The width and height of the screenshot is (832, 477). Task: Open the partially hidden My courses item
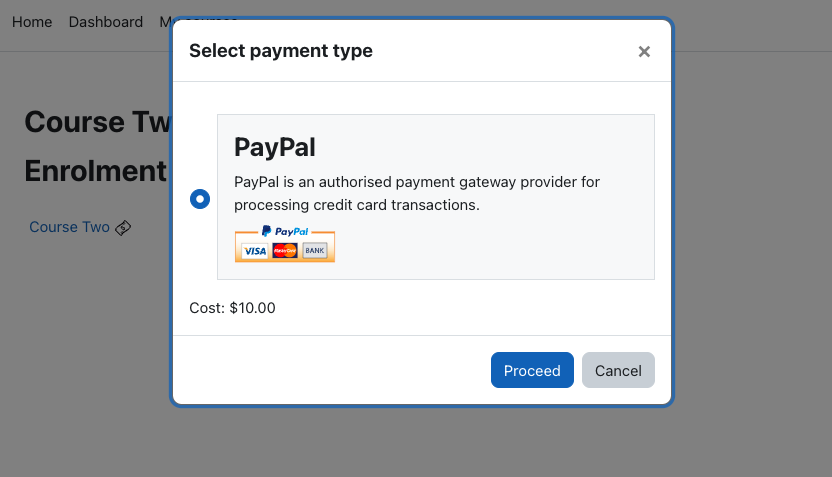click(164, 22)
